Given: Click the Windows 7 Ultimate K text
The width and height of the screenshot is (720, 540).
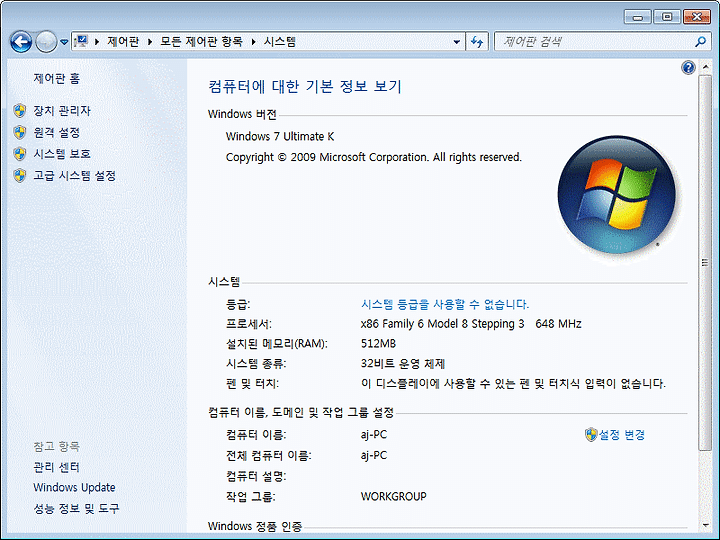Looking at the screenshot, I should (x=280, y=136).
